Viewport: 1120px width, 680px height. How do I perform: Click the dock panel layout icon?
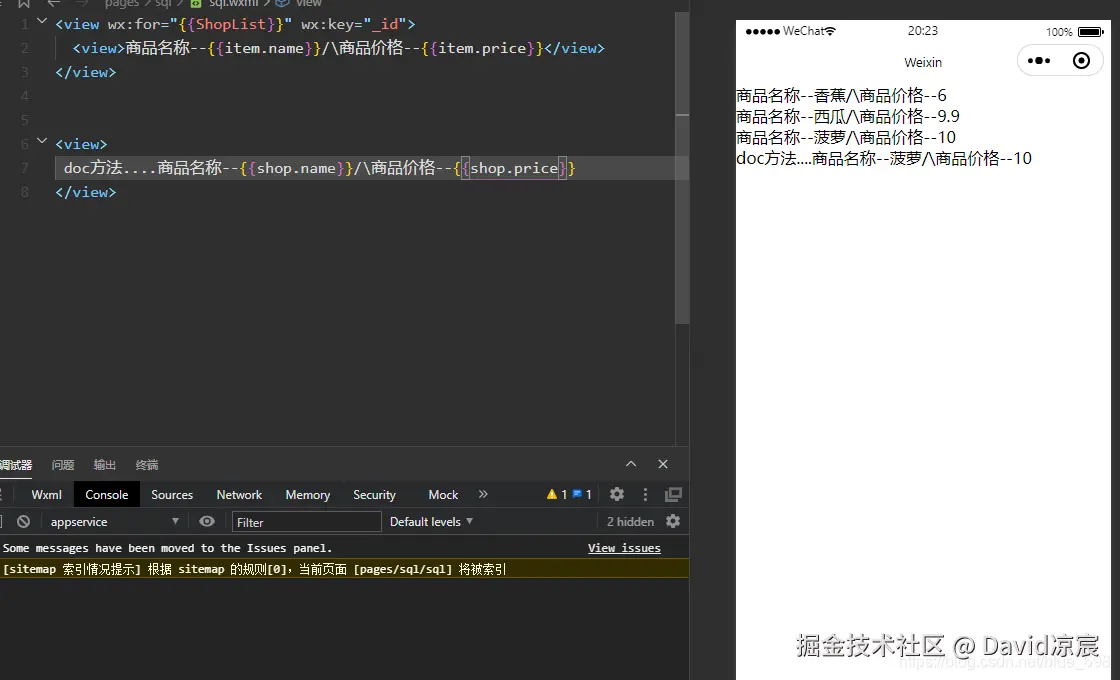pos(673,494)
